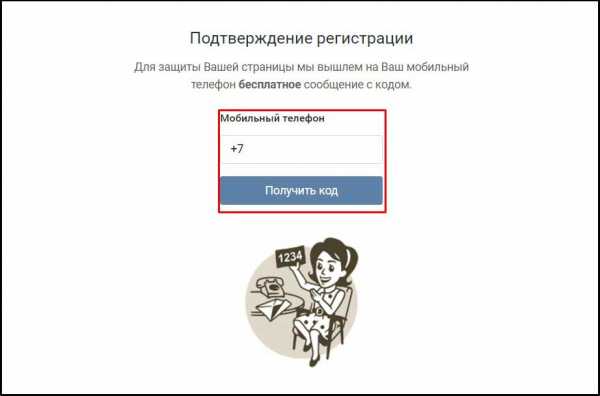Screen dimensions: 600x396
Task: Click the phrase "сообщение с кодом"
Action: (x=357, y=85)
